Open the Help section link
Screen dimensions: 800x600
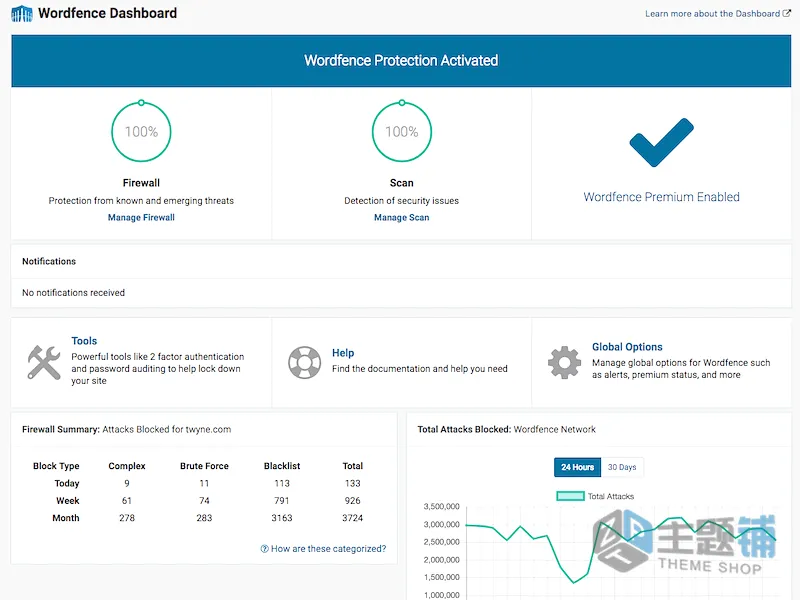343,353
